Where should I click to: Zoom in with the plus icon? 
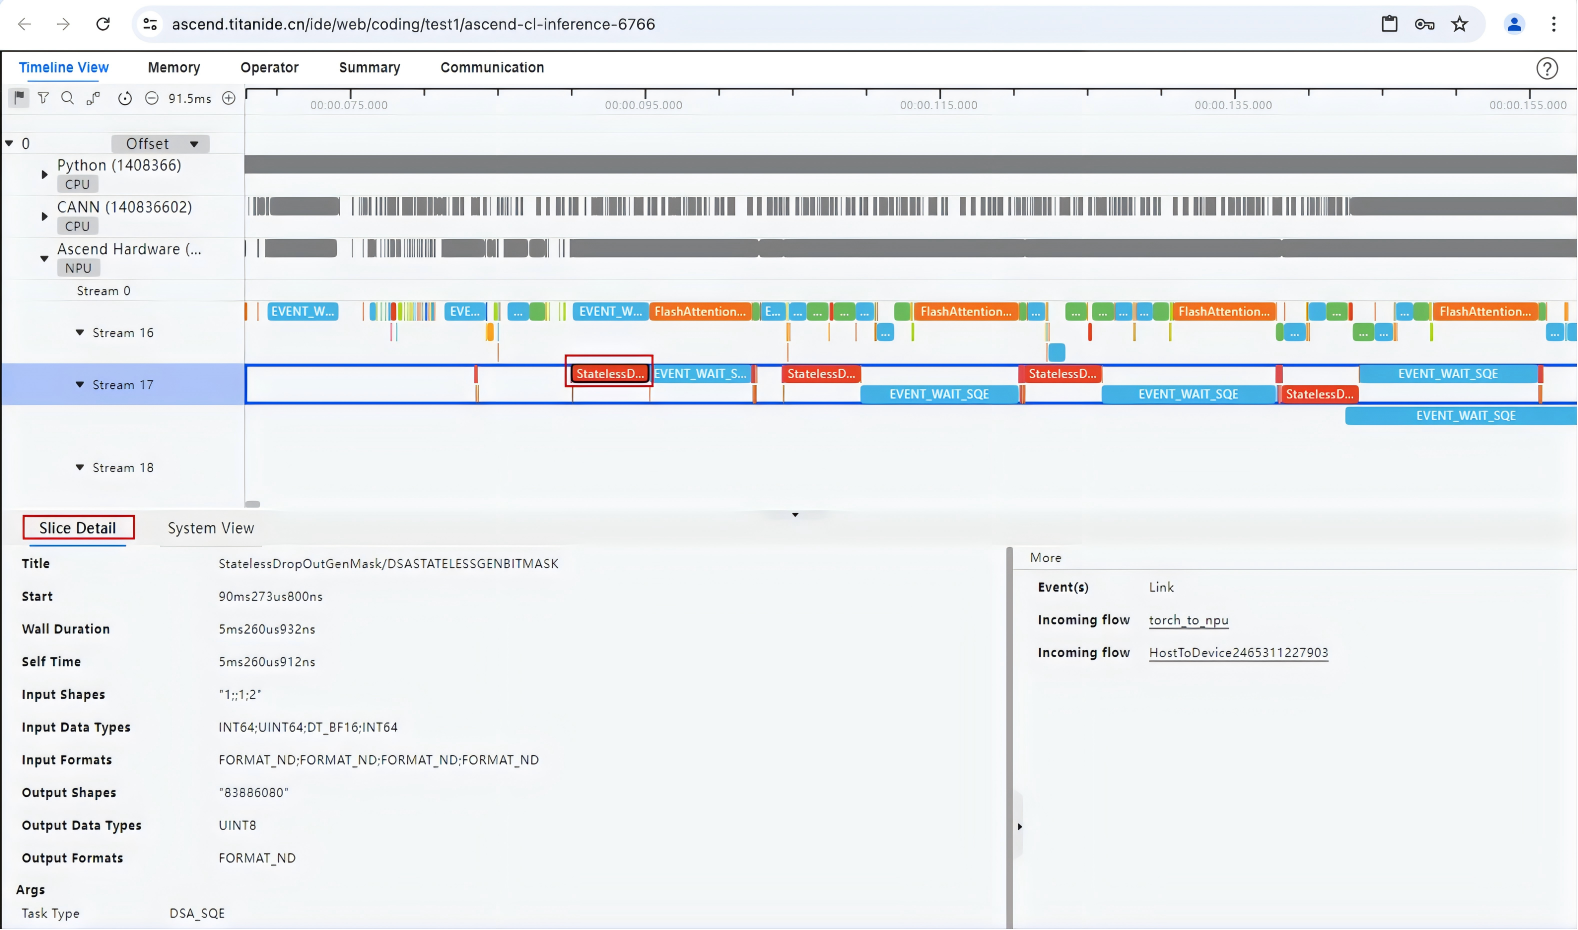229,98
